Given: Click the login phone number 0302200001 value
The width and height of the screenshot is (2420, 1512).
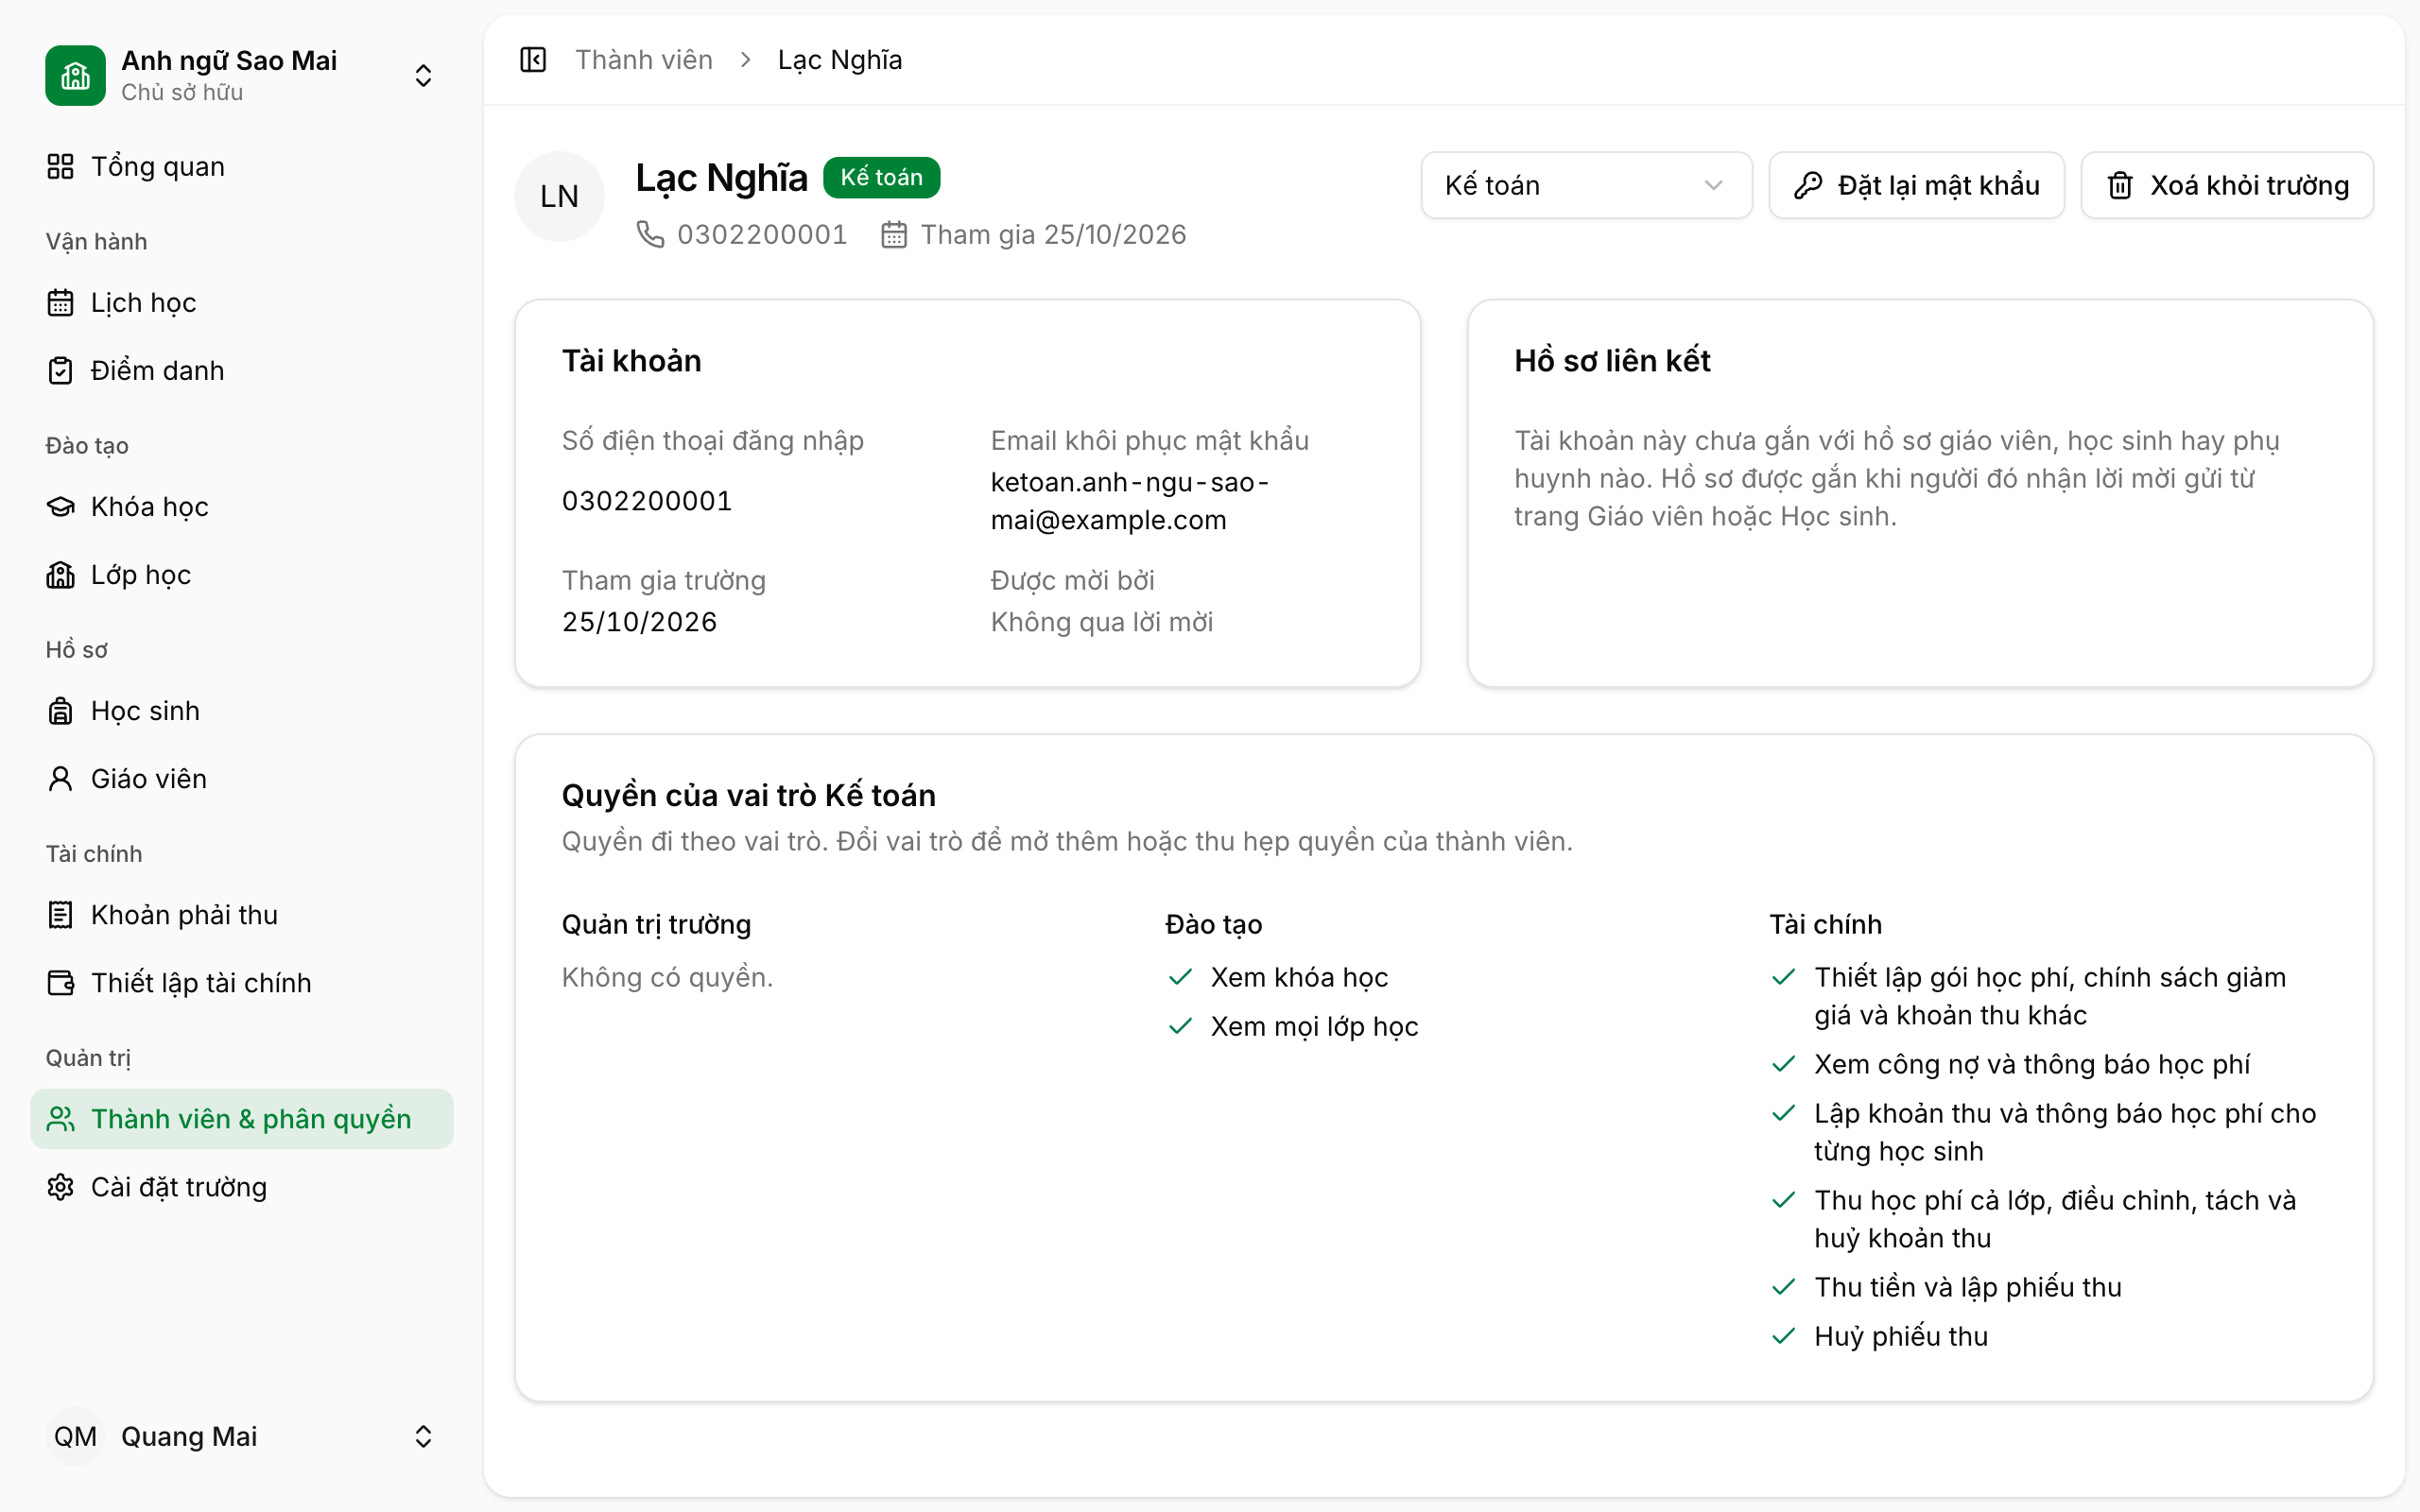Looking at the screenshot, I should [x=647, y=500].
